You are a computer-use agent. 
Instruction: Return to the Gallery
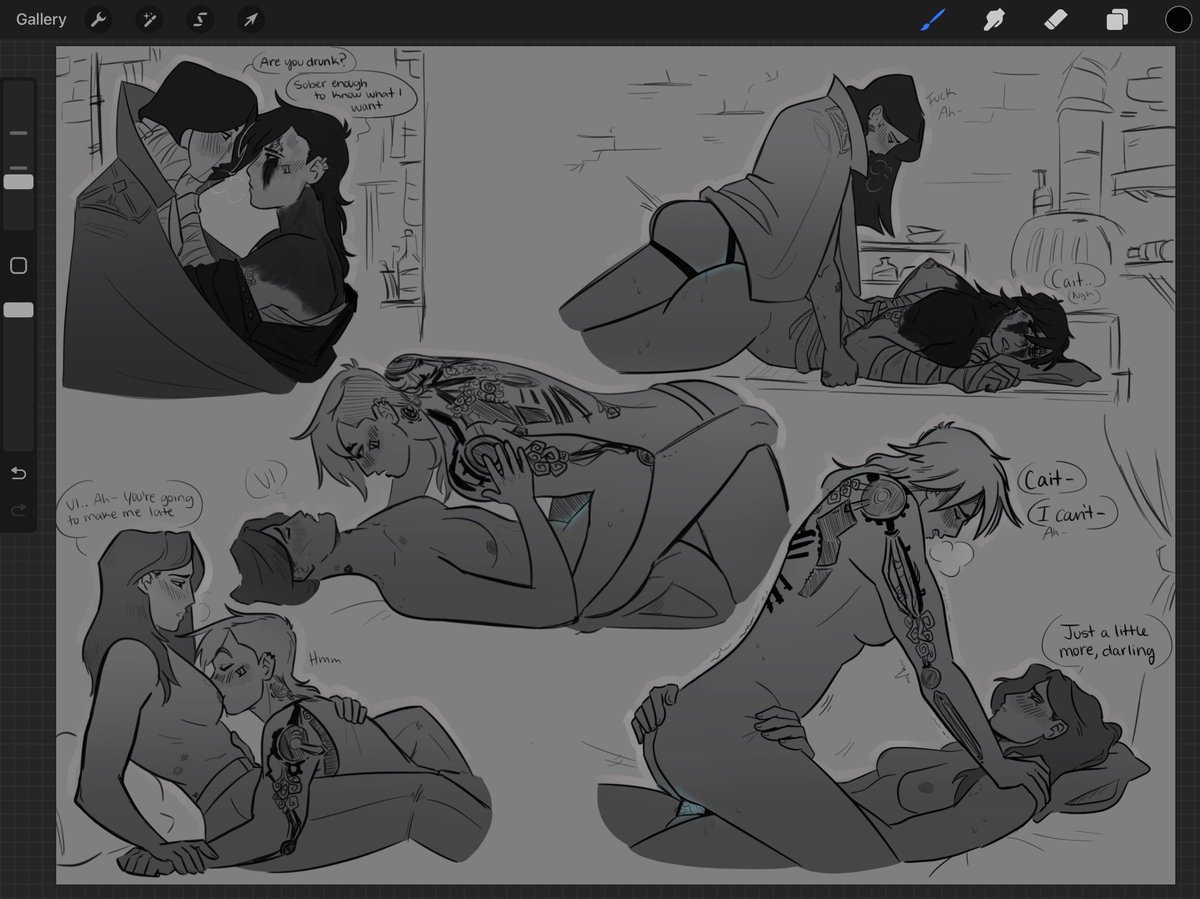(41, 19)
